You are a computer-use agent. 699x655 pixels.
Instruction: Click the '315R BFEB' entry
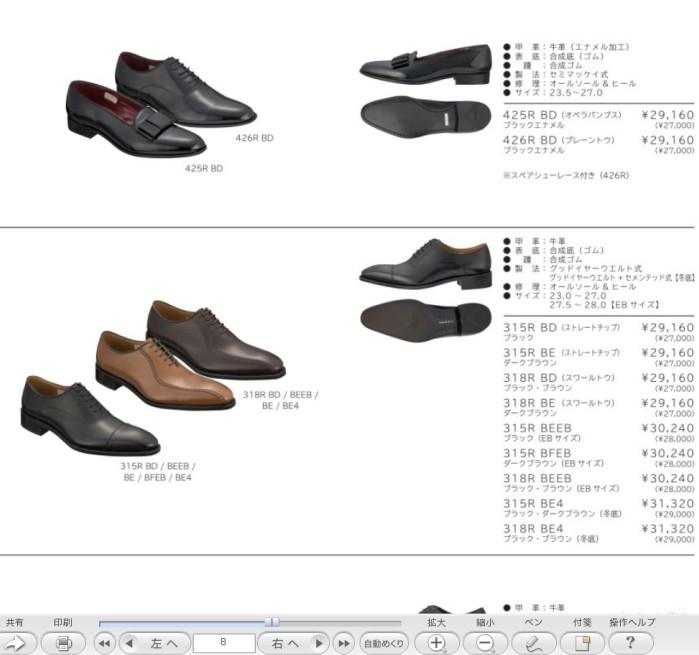click(x=598, y=458)
